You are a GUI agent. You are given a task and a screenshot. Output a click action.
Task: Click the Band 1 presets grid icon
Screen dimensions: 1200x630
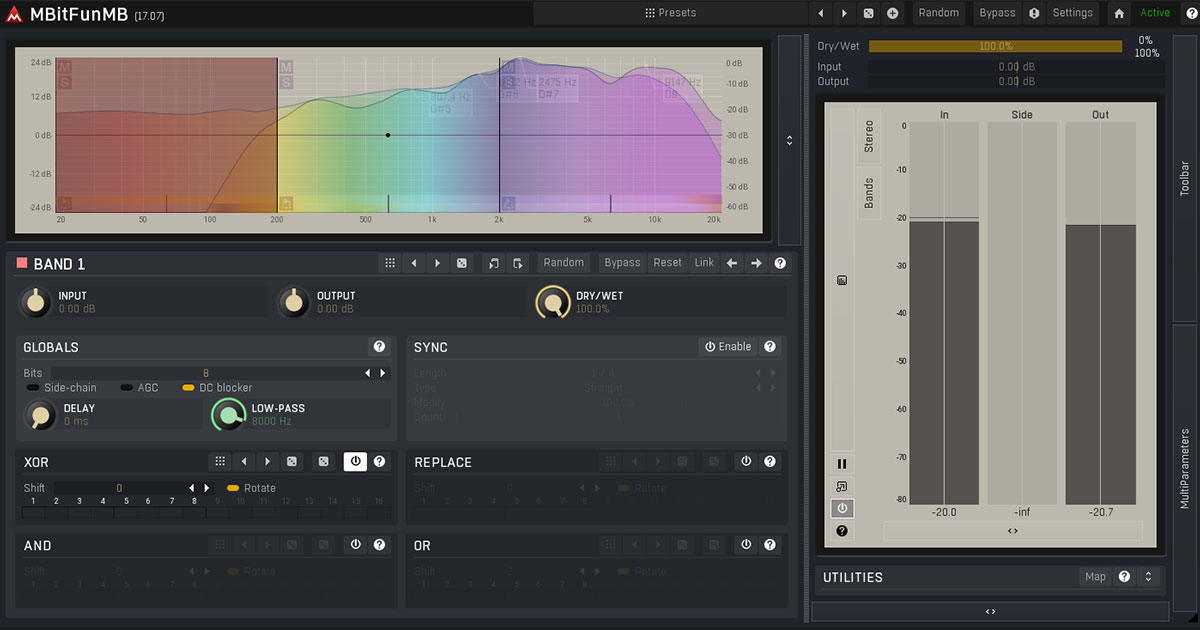(390, 263)
